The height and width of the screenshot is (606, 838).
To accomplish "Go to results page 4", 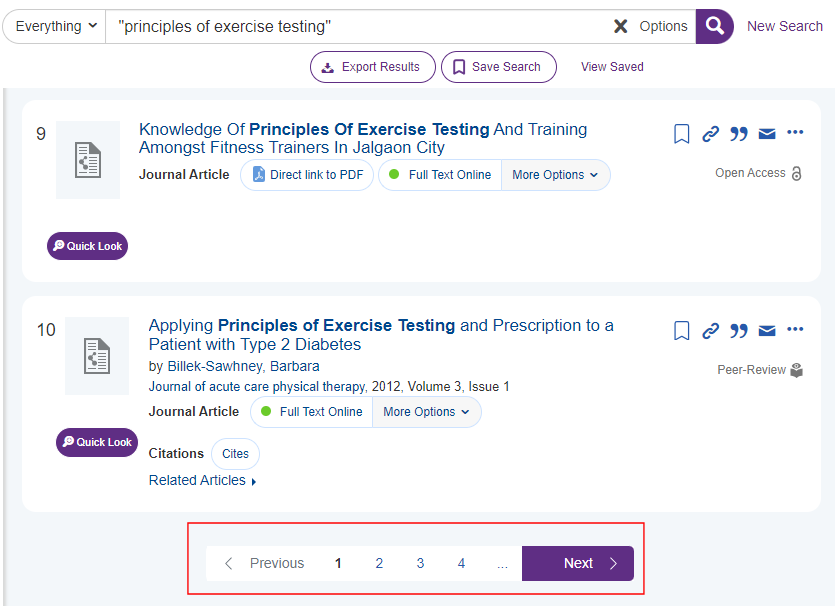I will [x=461, y=563].
